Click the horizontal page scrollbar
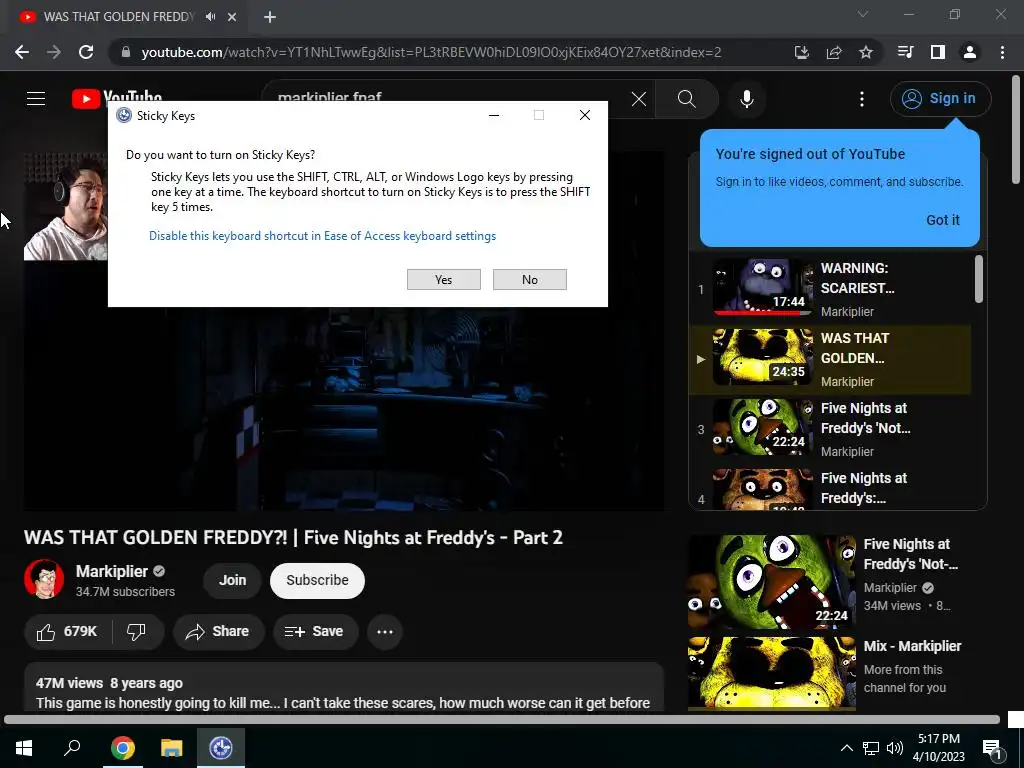The width and height of the screenshot is (1024, 768). coord(502,720)
